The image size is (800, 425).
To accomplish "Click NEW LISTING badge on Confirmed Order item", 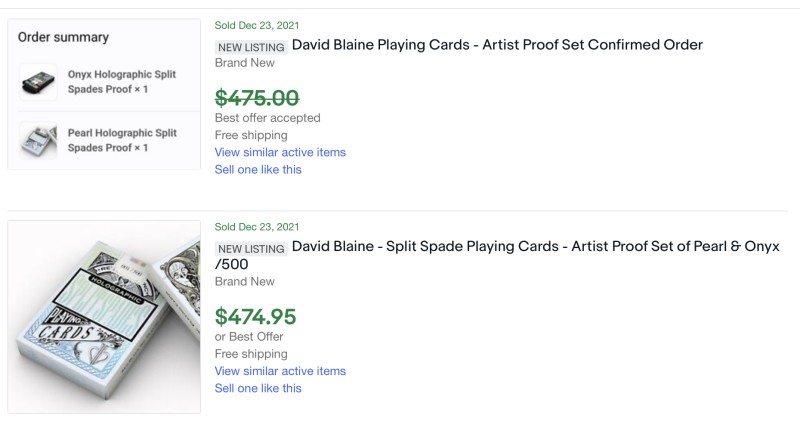I will (x=251, y=47).
